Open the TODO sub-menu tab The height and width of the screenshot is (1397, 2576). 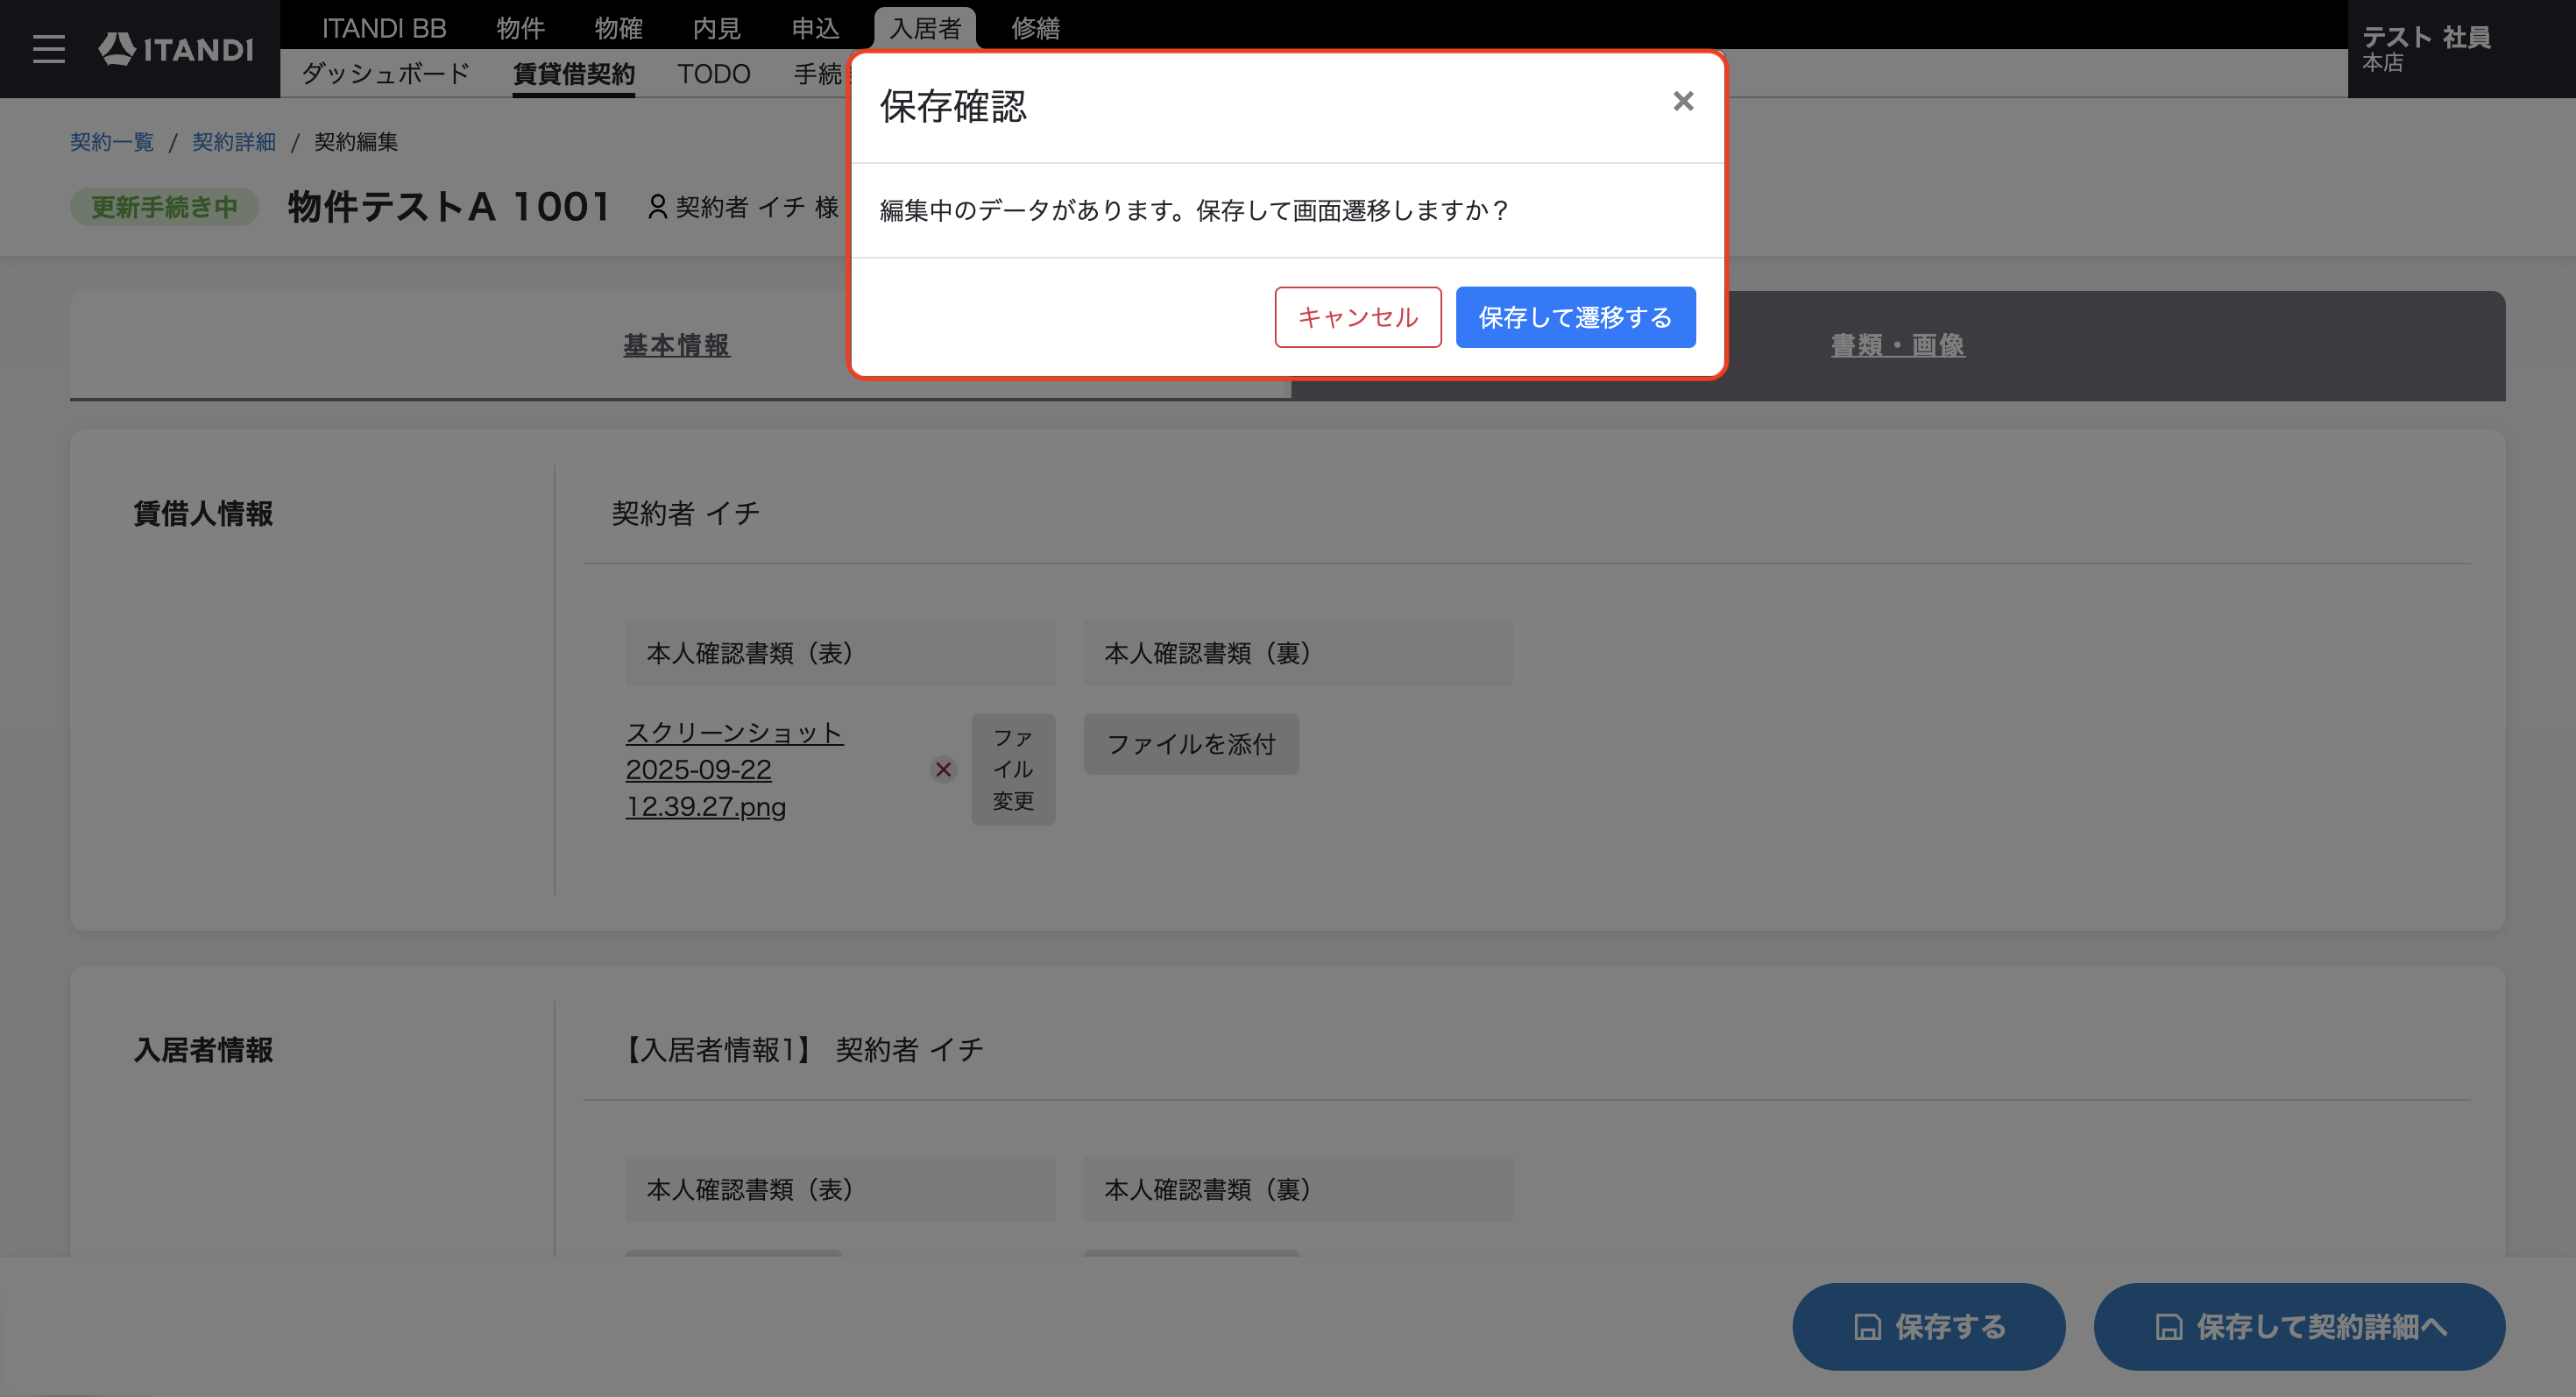point(713,74)
